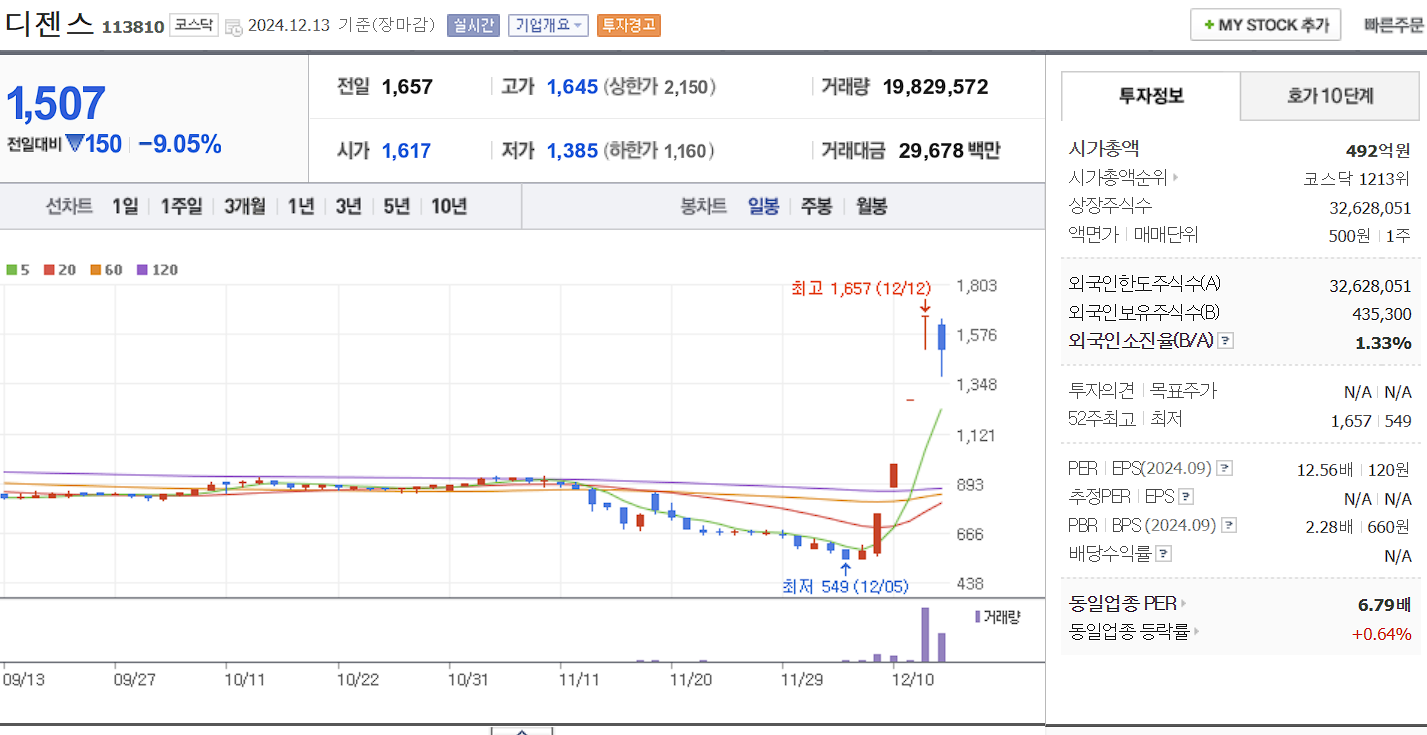
Task: Click the EPS(2024.09) question mark icon
Action: [1225, 468]
